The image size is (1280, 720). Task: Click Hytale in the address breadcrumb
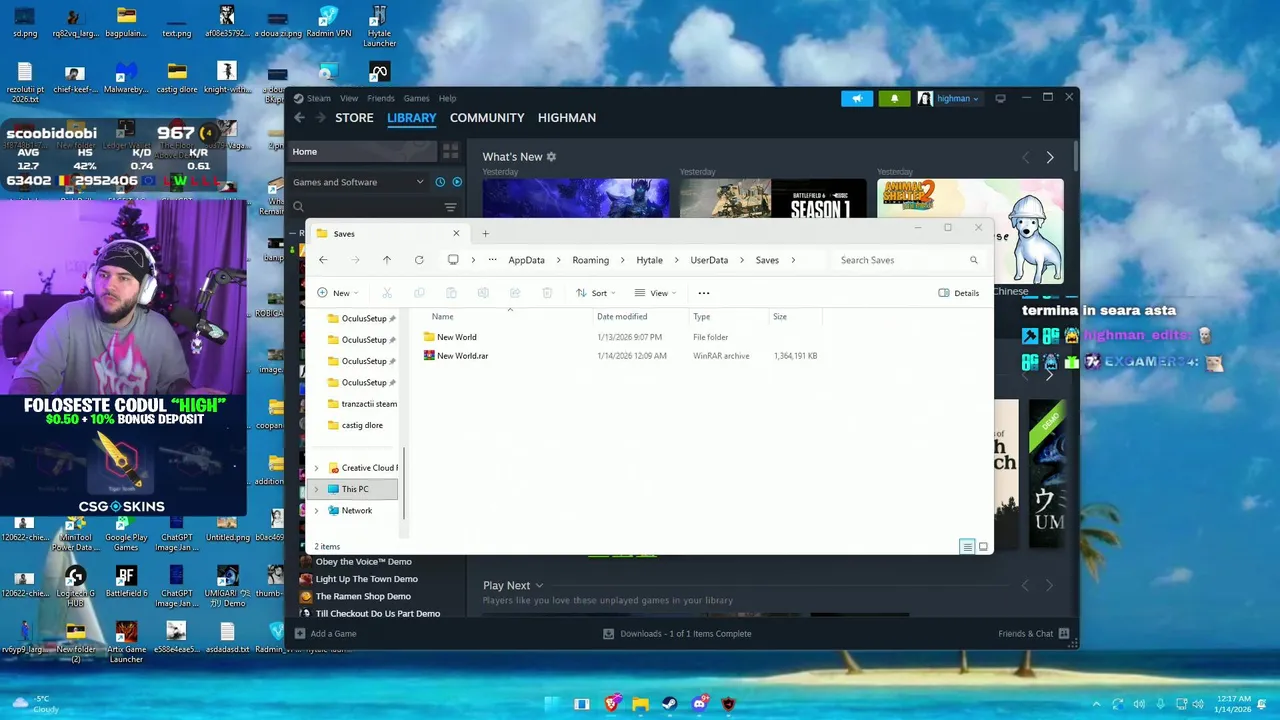(x=649, y=260)
